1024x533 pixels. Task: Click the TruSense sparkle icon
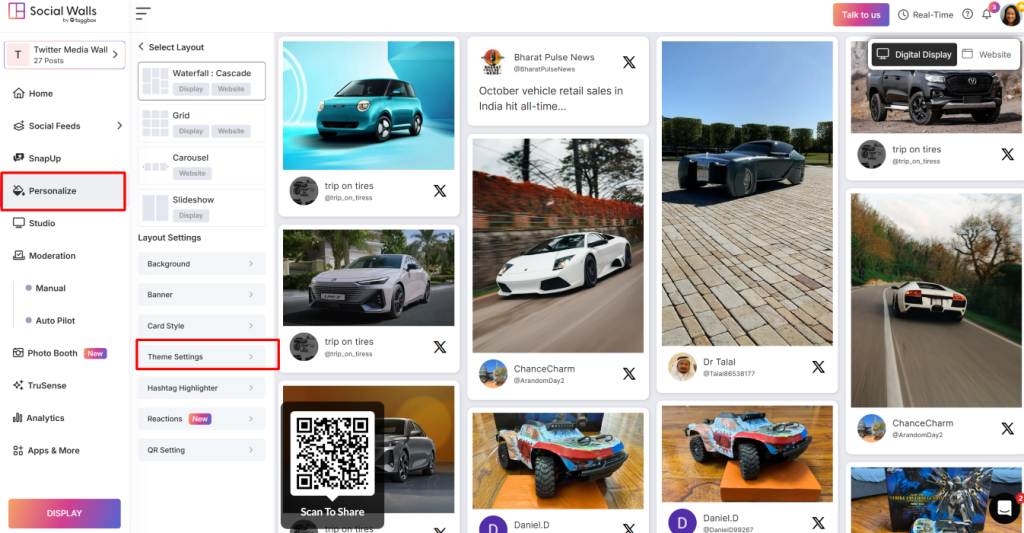click(18, 385)
